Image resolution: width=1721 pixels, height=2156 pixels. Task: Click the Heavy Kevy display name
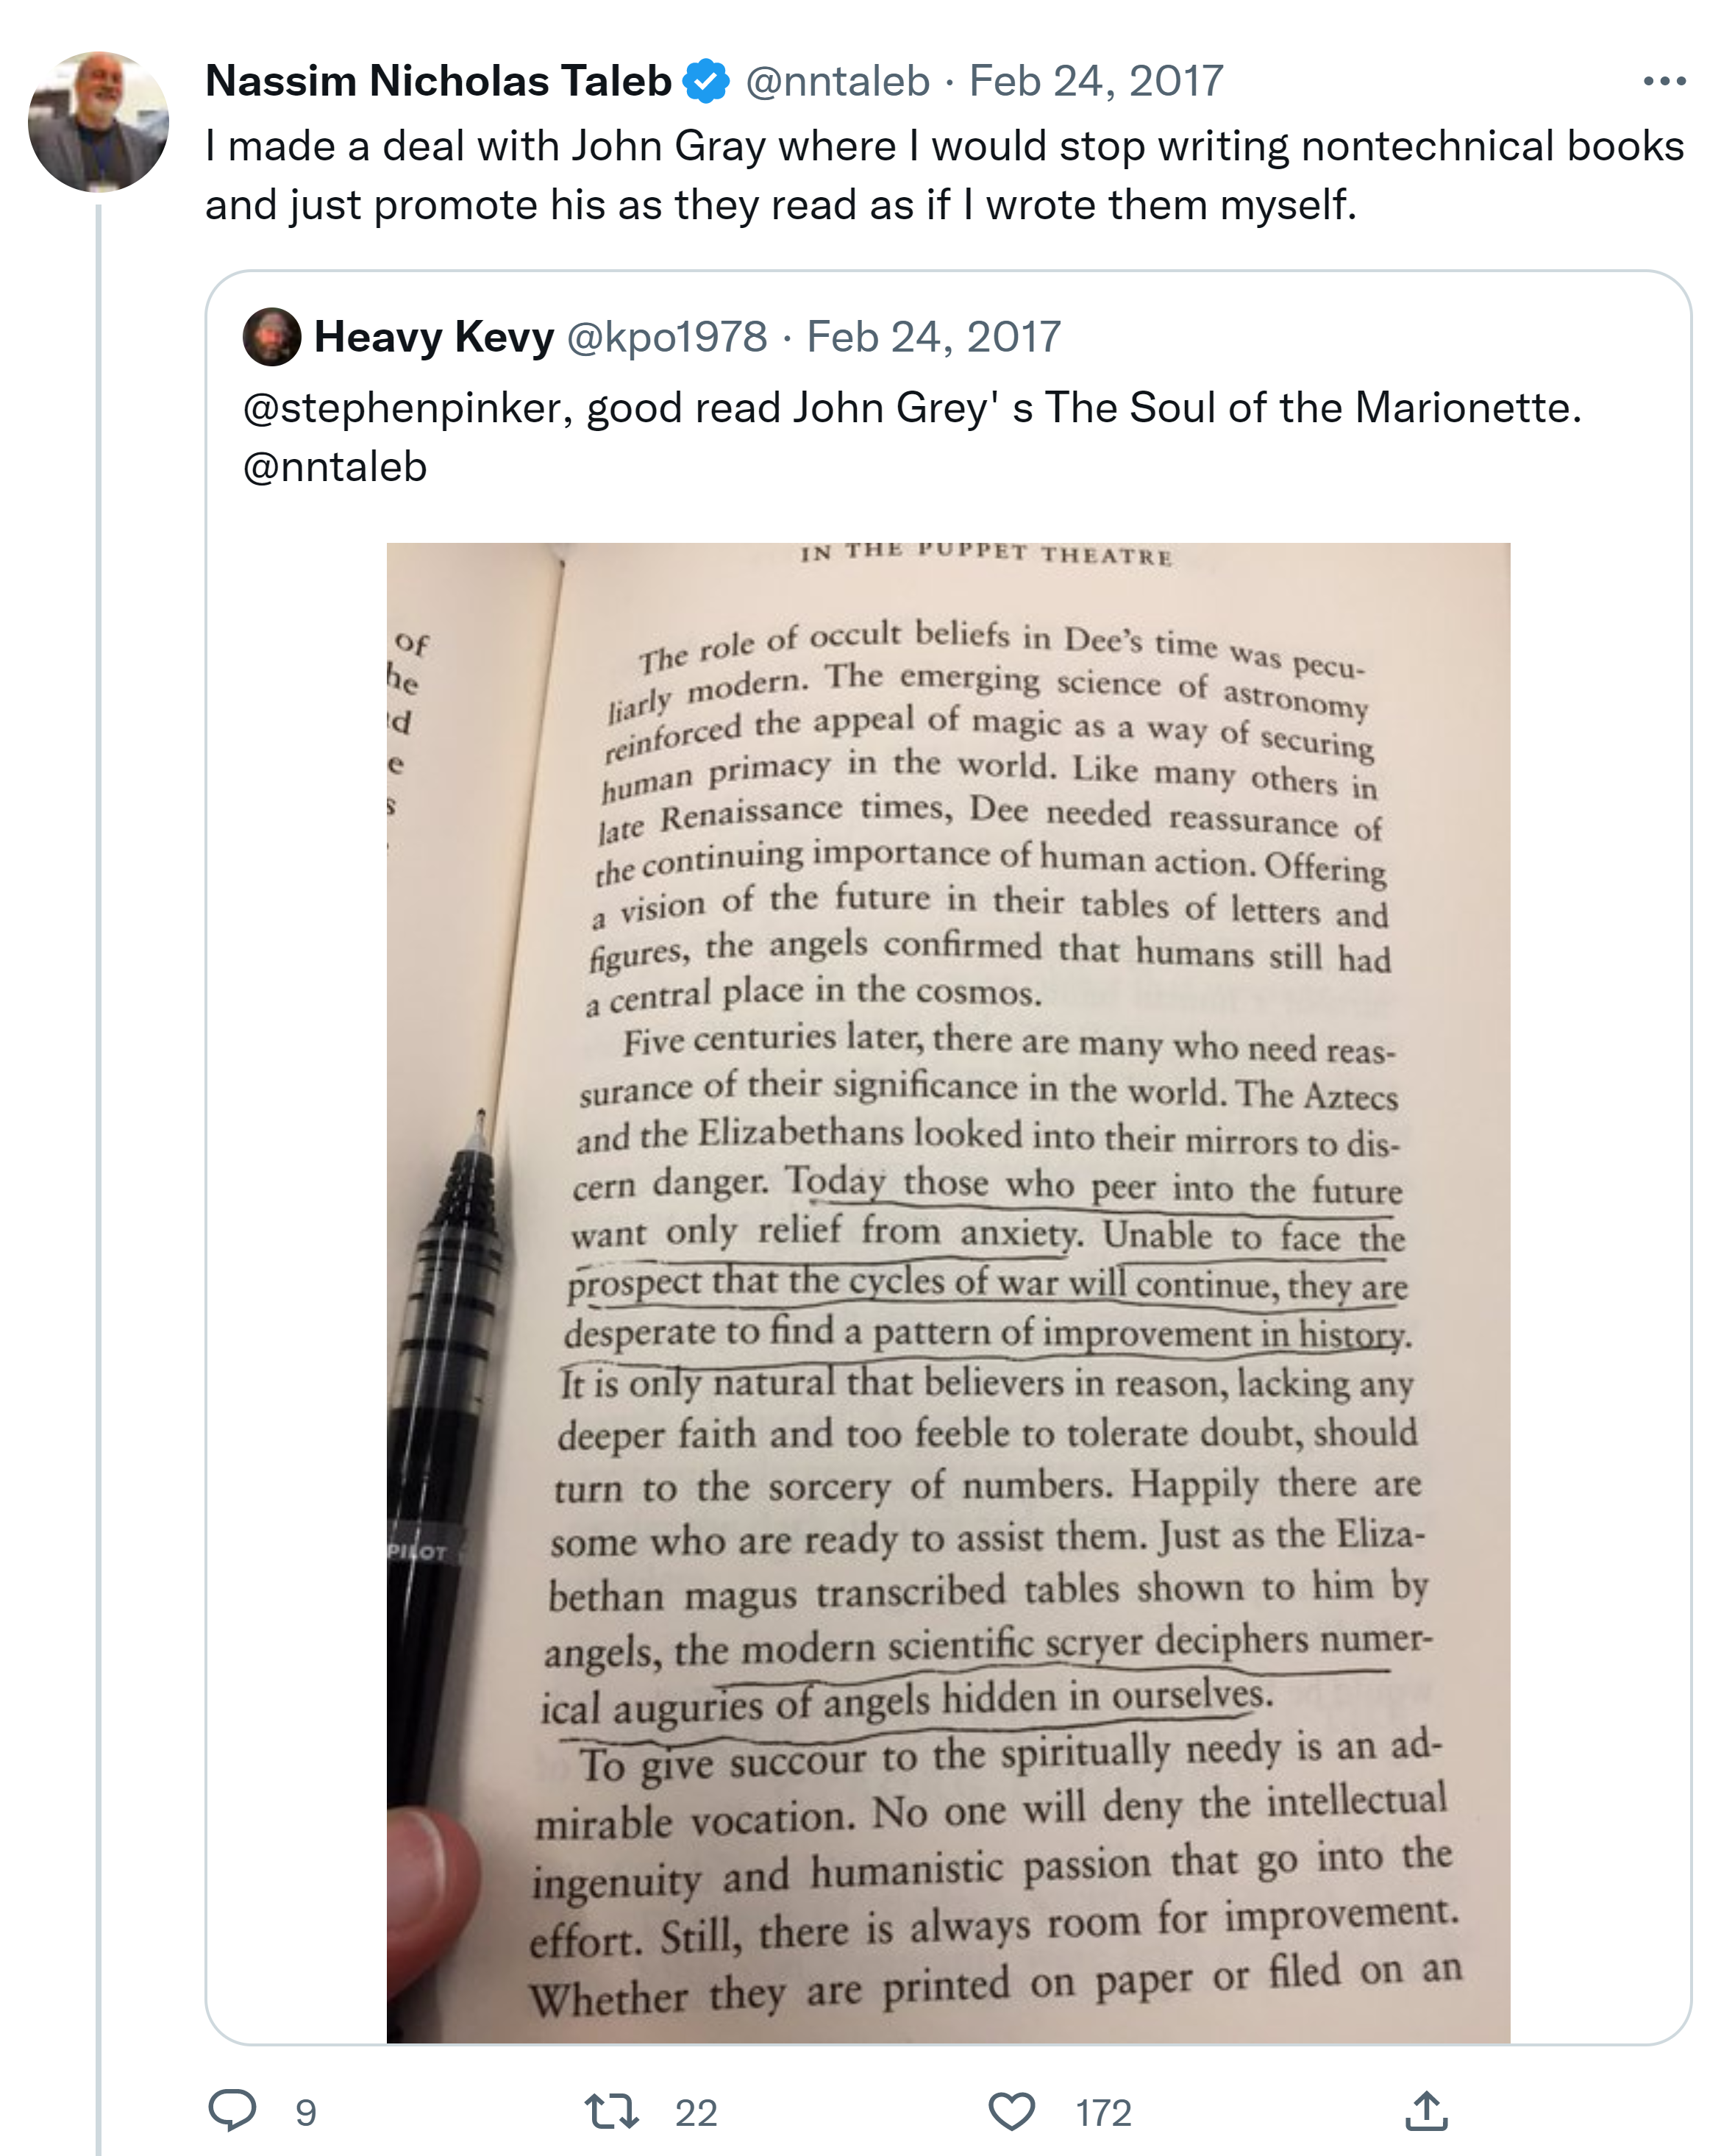tap(434, 337)
